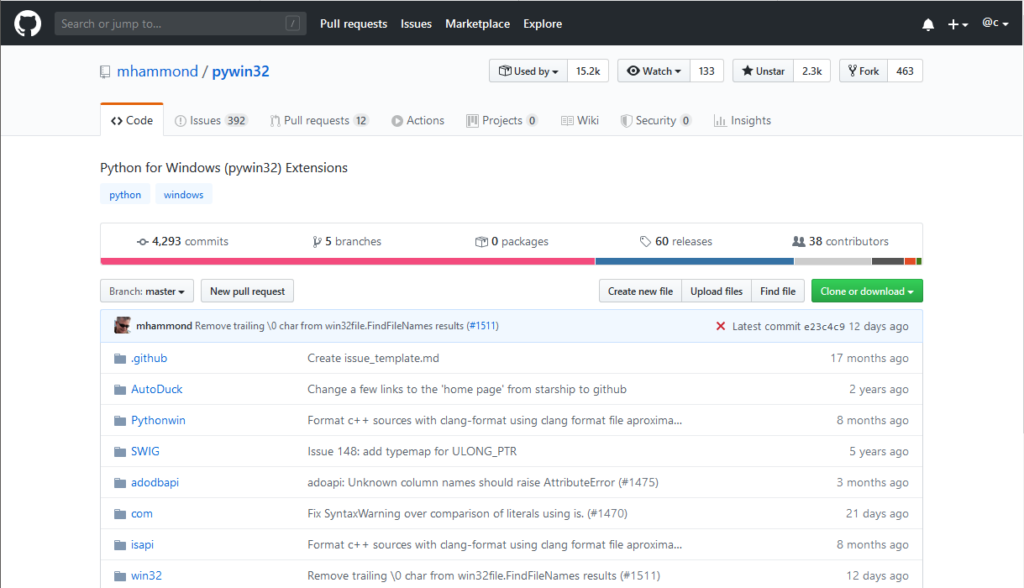The width and height of the screenshot is (1024, 588).
Task: Click the folder icon beside SWIG
Action: [x=120, y=451]
